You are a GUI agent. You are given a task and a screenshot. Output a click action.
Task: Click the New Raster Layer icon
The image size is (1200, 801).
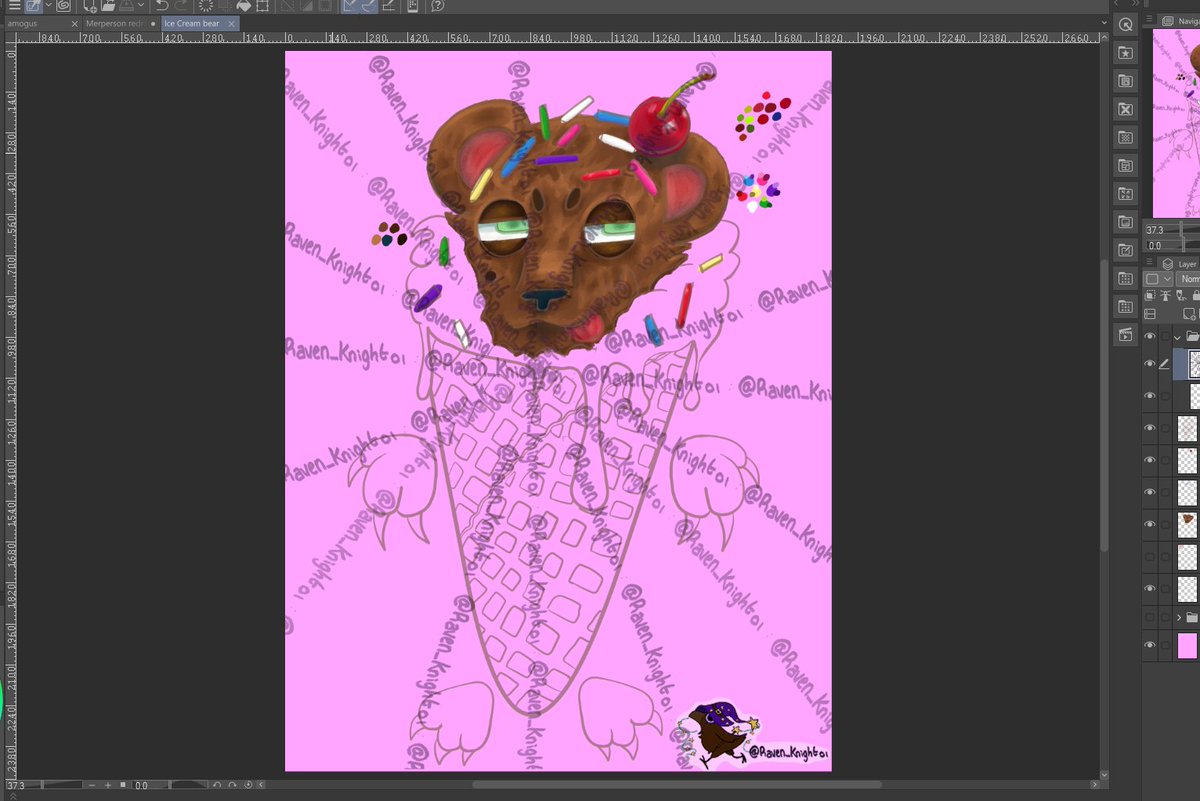(x=1190, y=314)
